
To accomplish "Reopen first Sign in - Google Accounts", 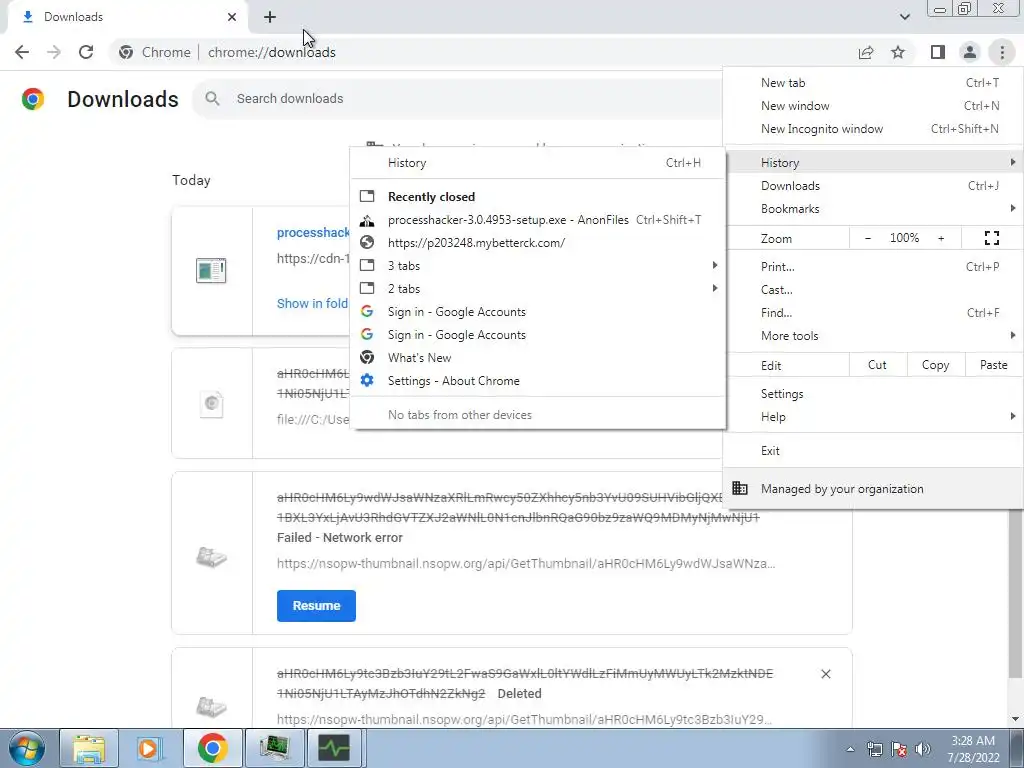I will pyautogui.click(x=537, y=312).
